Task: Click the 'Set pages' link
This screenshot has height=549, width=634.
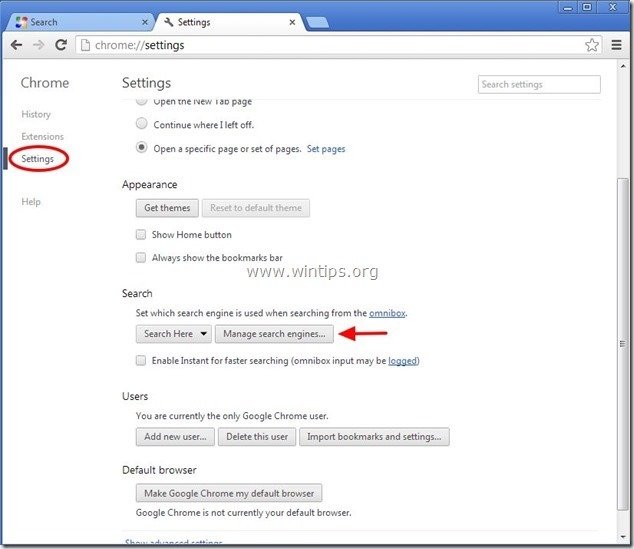Action: pyautogui.click(x=326, y=149)
